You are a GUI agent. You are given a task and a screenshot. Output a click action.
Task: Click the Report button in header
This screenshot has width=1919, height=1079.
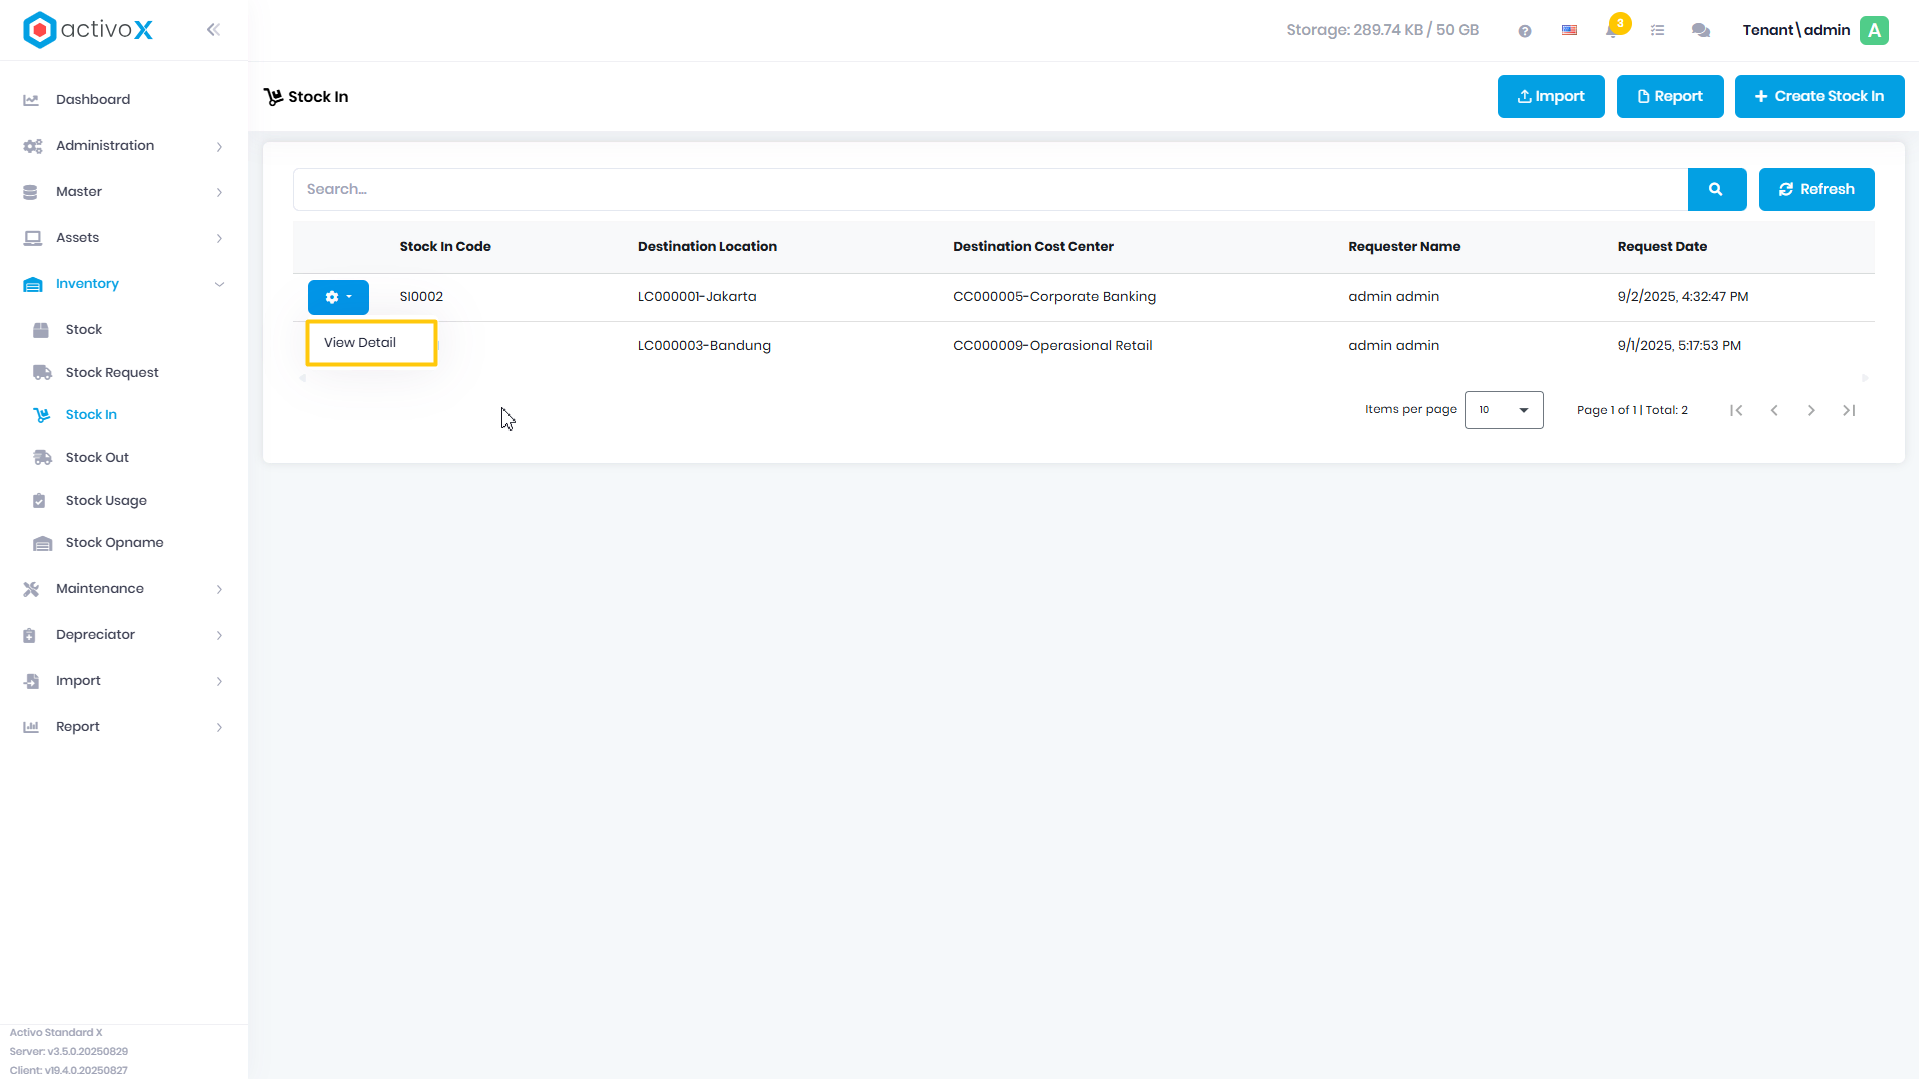point(1670,96)
